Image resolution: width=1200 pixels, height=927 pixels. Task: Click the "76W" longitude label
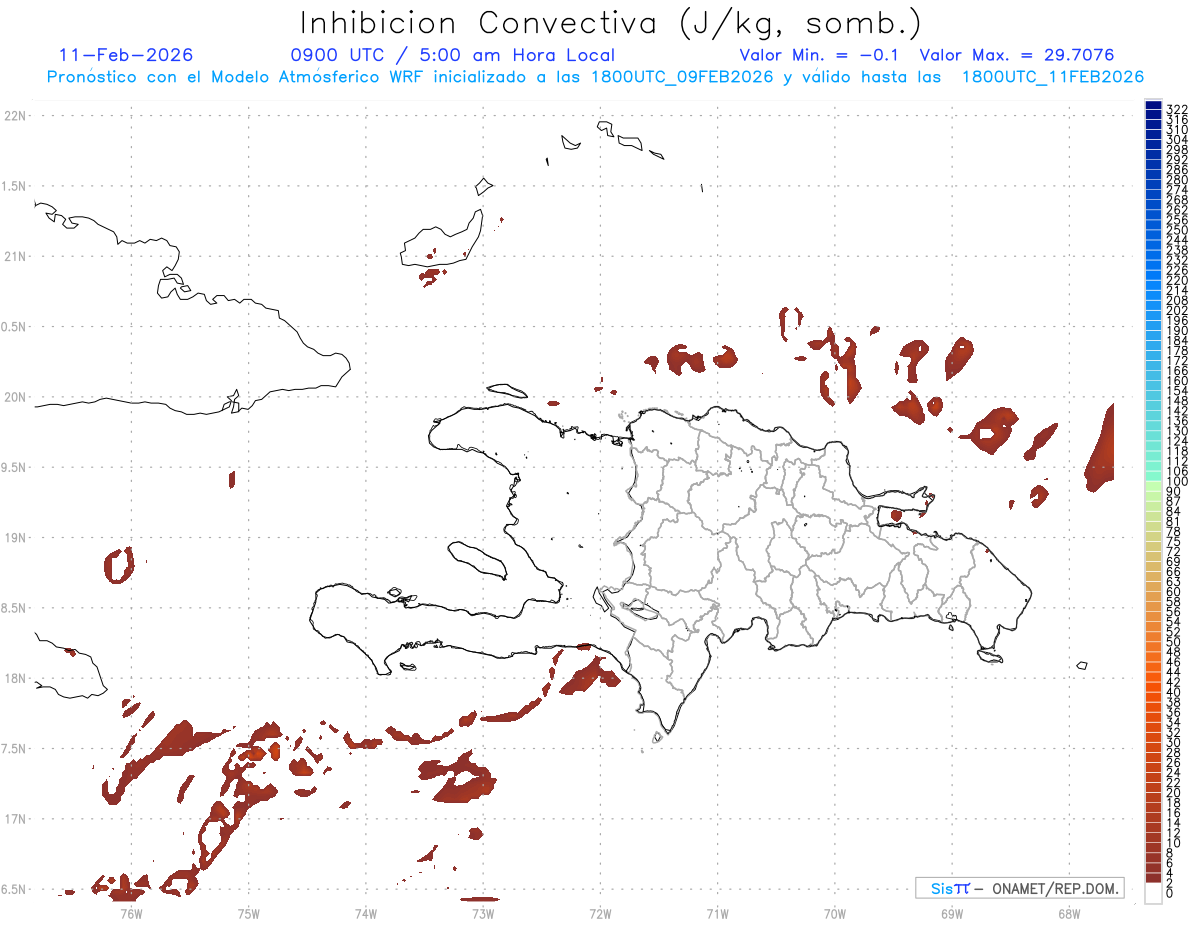[x=131, y=913]
